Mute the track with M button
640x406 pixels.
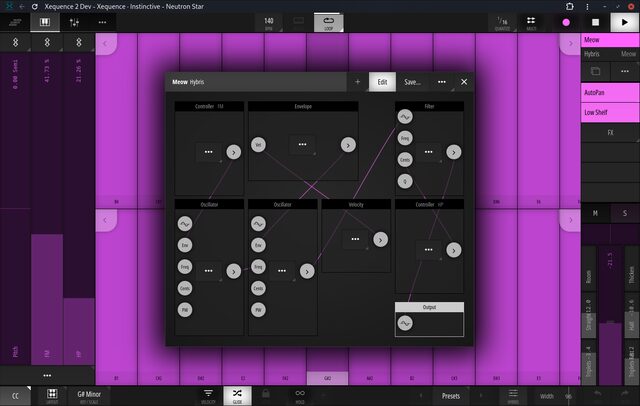tap(595, 213)
